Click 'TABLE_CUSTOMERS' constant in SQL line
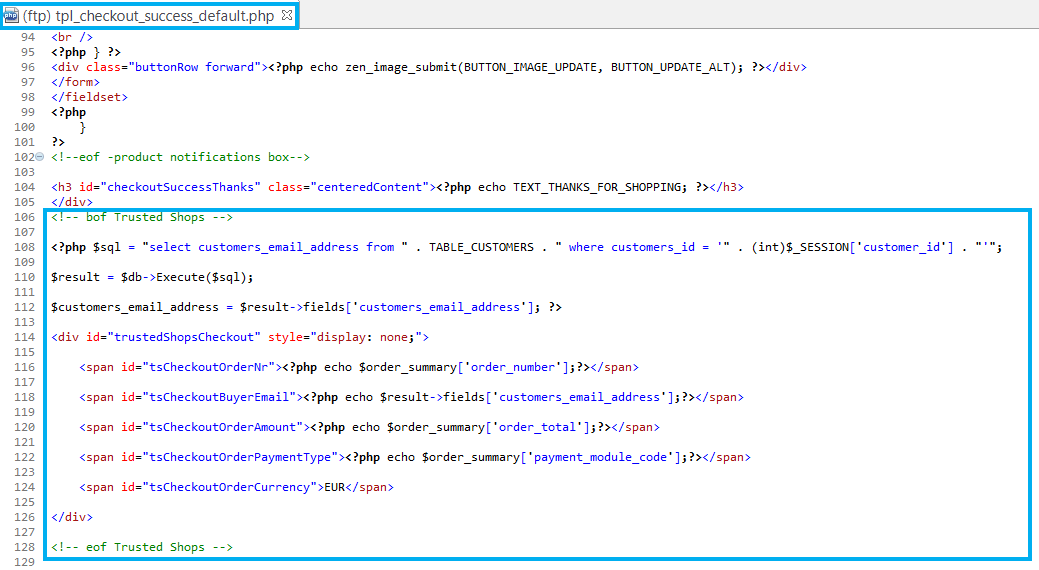This screenshot has height=570, width=1039. [x=481, y=247]
